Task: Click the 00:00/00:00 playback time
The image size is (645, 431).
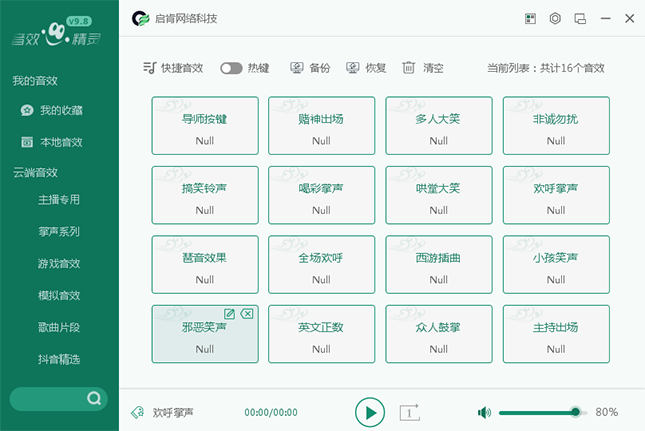Action: (x=271, y=412)
